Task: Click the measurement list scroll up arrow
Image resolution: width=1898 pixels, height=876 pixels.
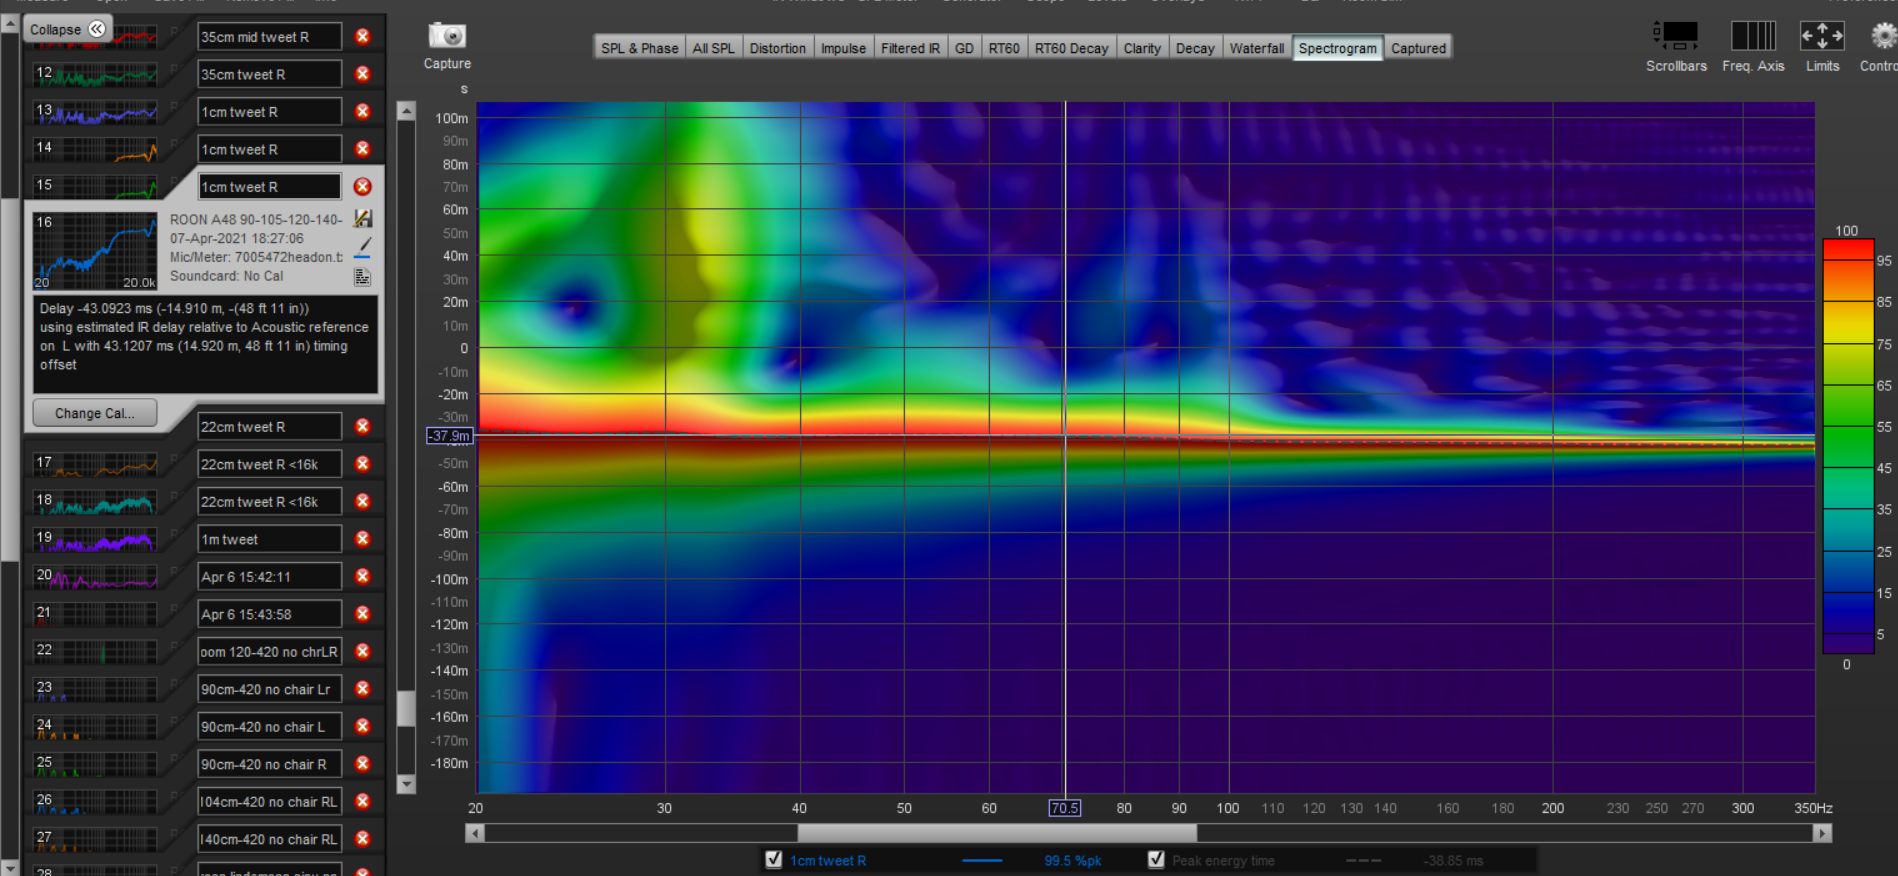Action: (x=10, y=23)
